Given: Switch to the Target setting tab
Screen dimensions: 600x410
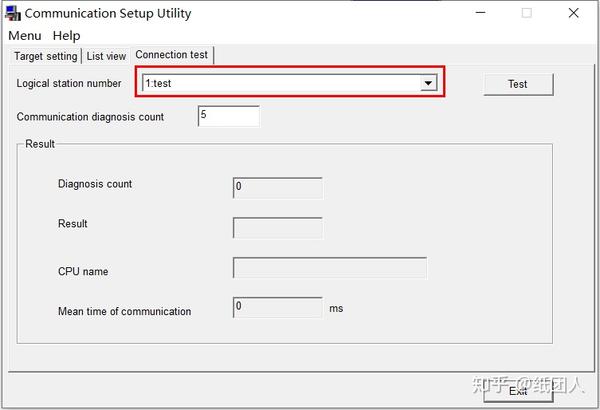Looking at the screenshot, I should (x=45, y=56).
